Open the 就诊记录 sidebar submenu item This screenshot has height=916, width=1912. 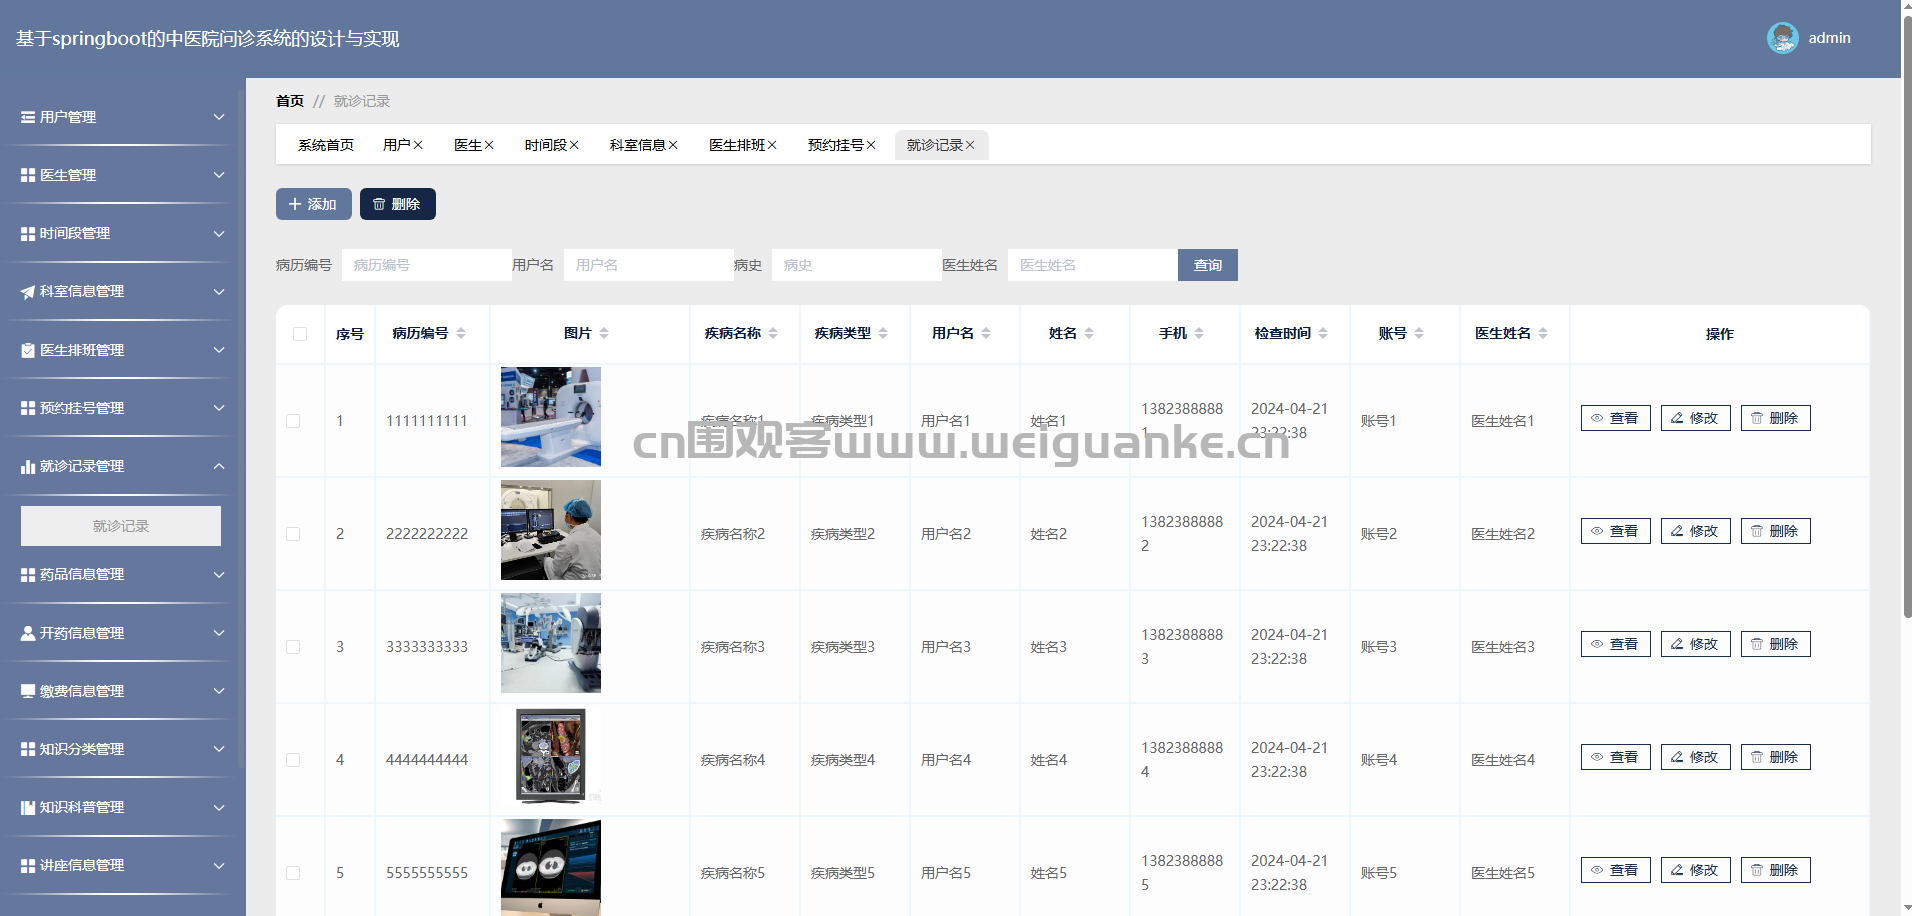point(121,526)
